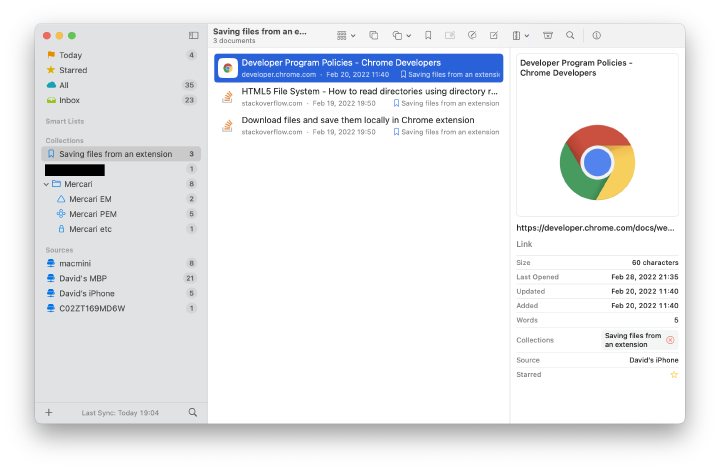Click the Stack Overflow icon on Download files row
This screenshot has height=470, width=720.
(x=227, y=125)
